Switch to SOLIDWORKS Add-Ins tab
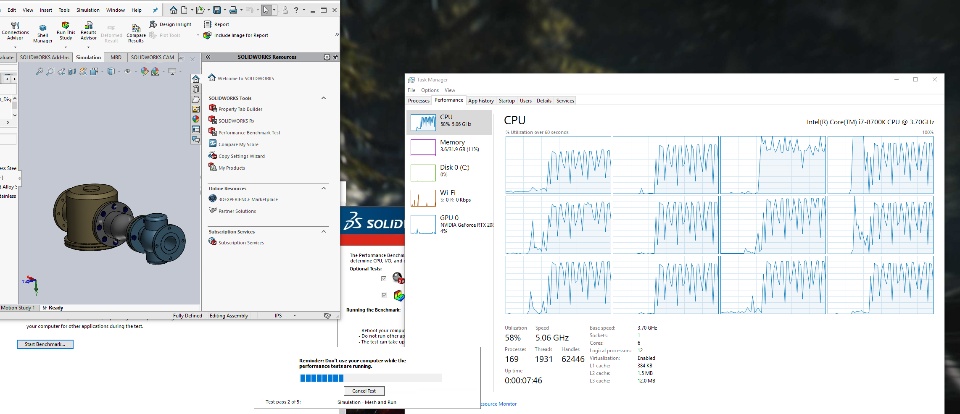 (x=45, y=58)
